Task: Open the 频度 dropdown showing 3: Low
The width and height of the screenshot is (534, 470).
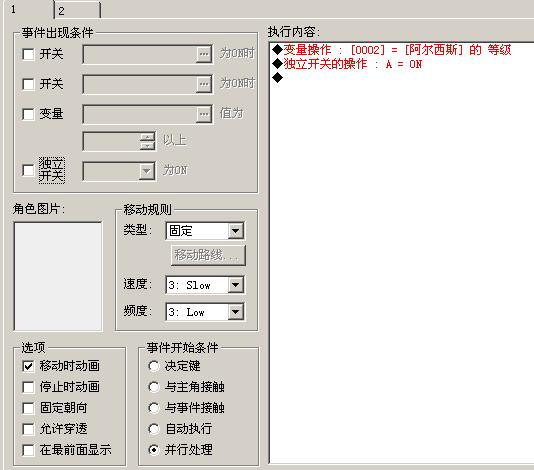Action: click(235, 312)
